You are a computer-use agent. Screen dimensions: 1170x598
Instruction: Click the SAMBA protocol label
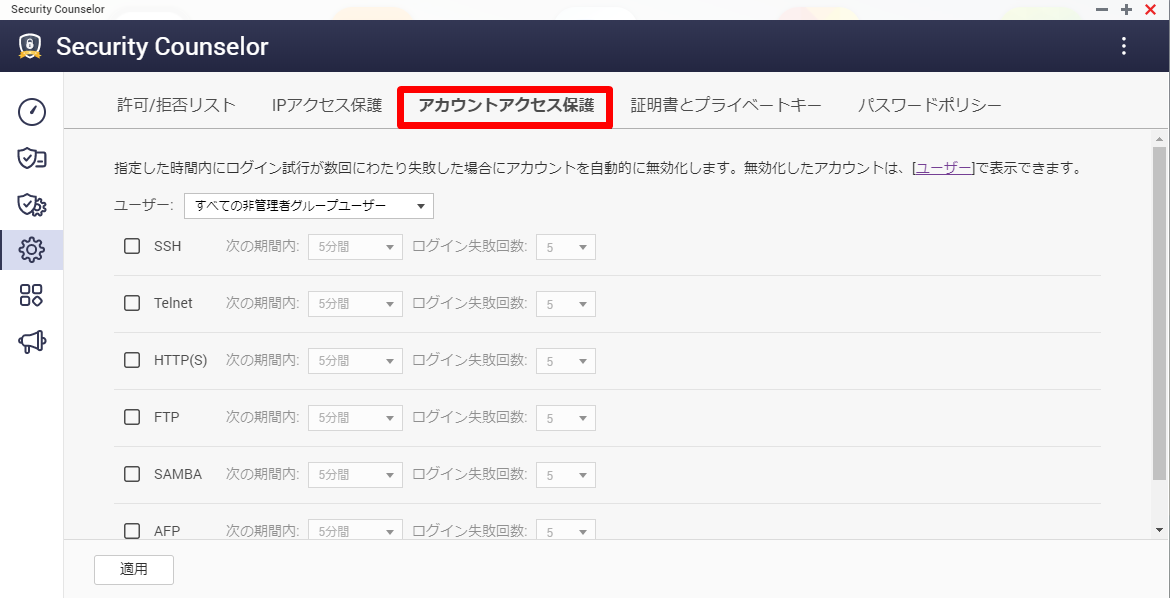click(x=178, y=473)
